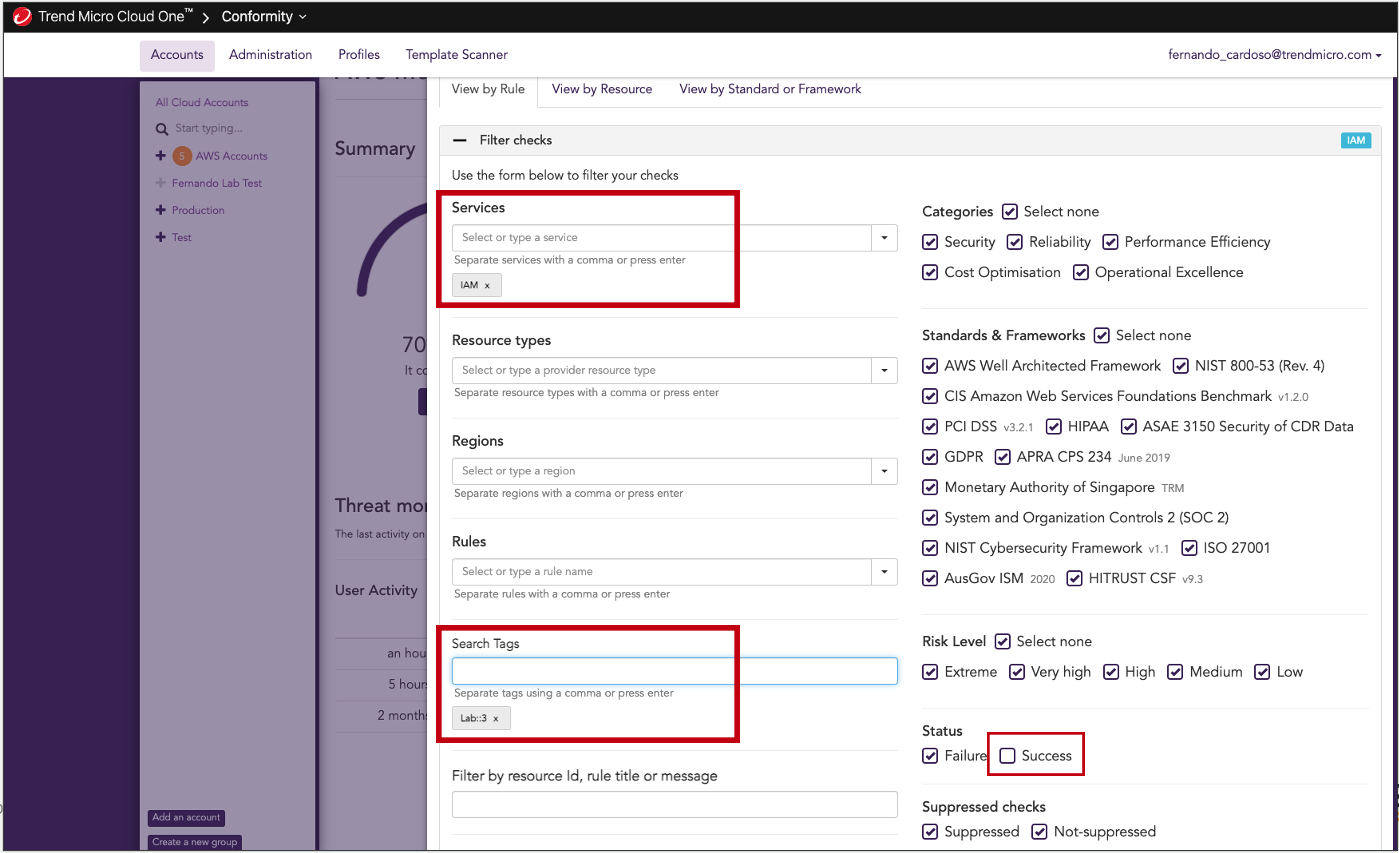
Task: Uncheck ASAE 3150 Security of CDR Data
Action: 1129,427
